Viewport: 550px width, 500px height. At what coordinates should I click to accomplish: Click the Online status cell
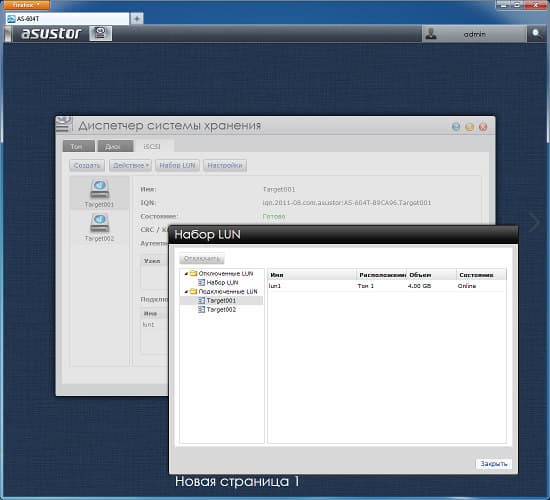coord(467,286)
